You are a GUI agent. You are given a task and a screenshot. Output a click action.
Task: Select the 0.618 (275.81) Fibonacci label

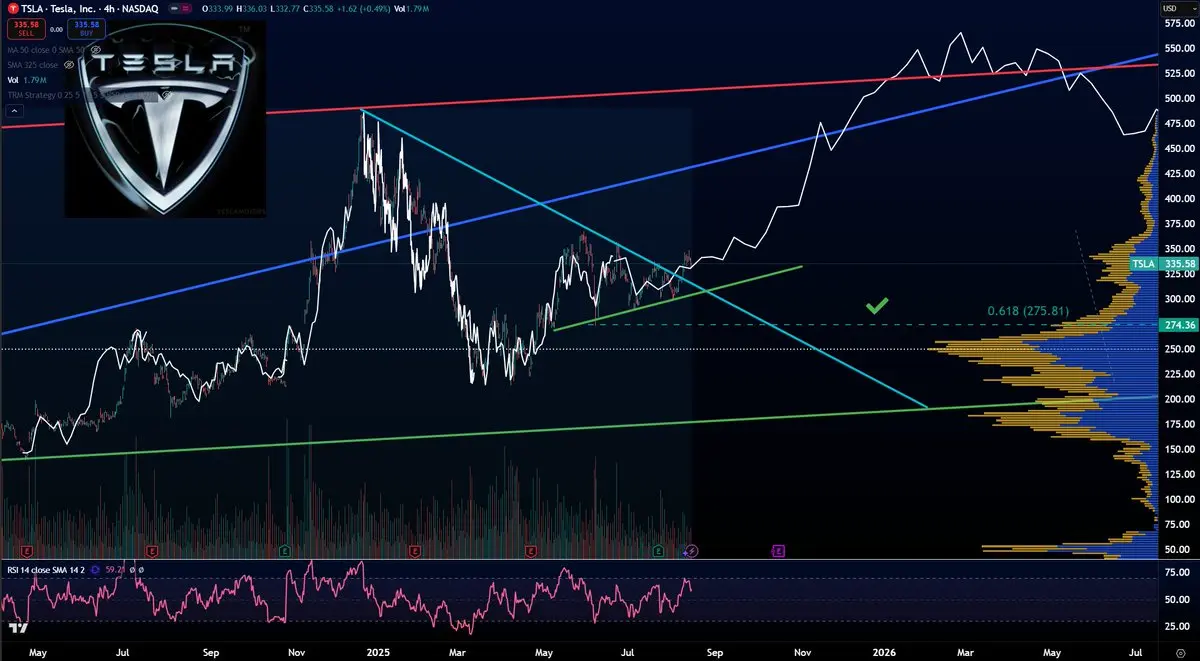pos(1028,311)
